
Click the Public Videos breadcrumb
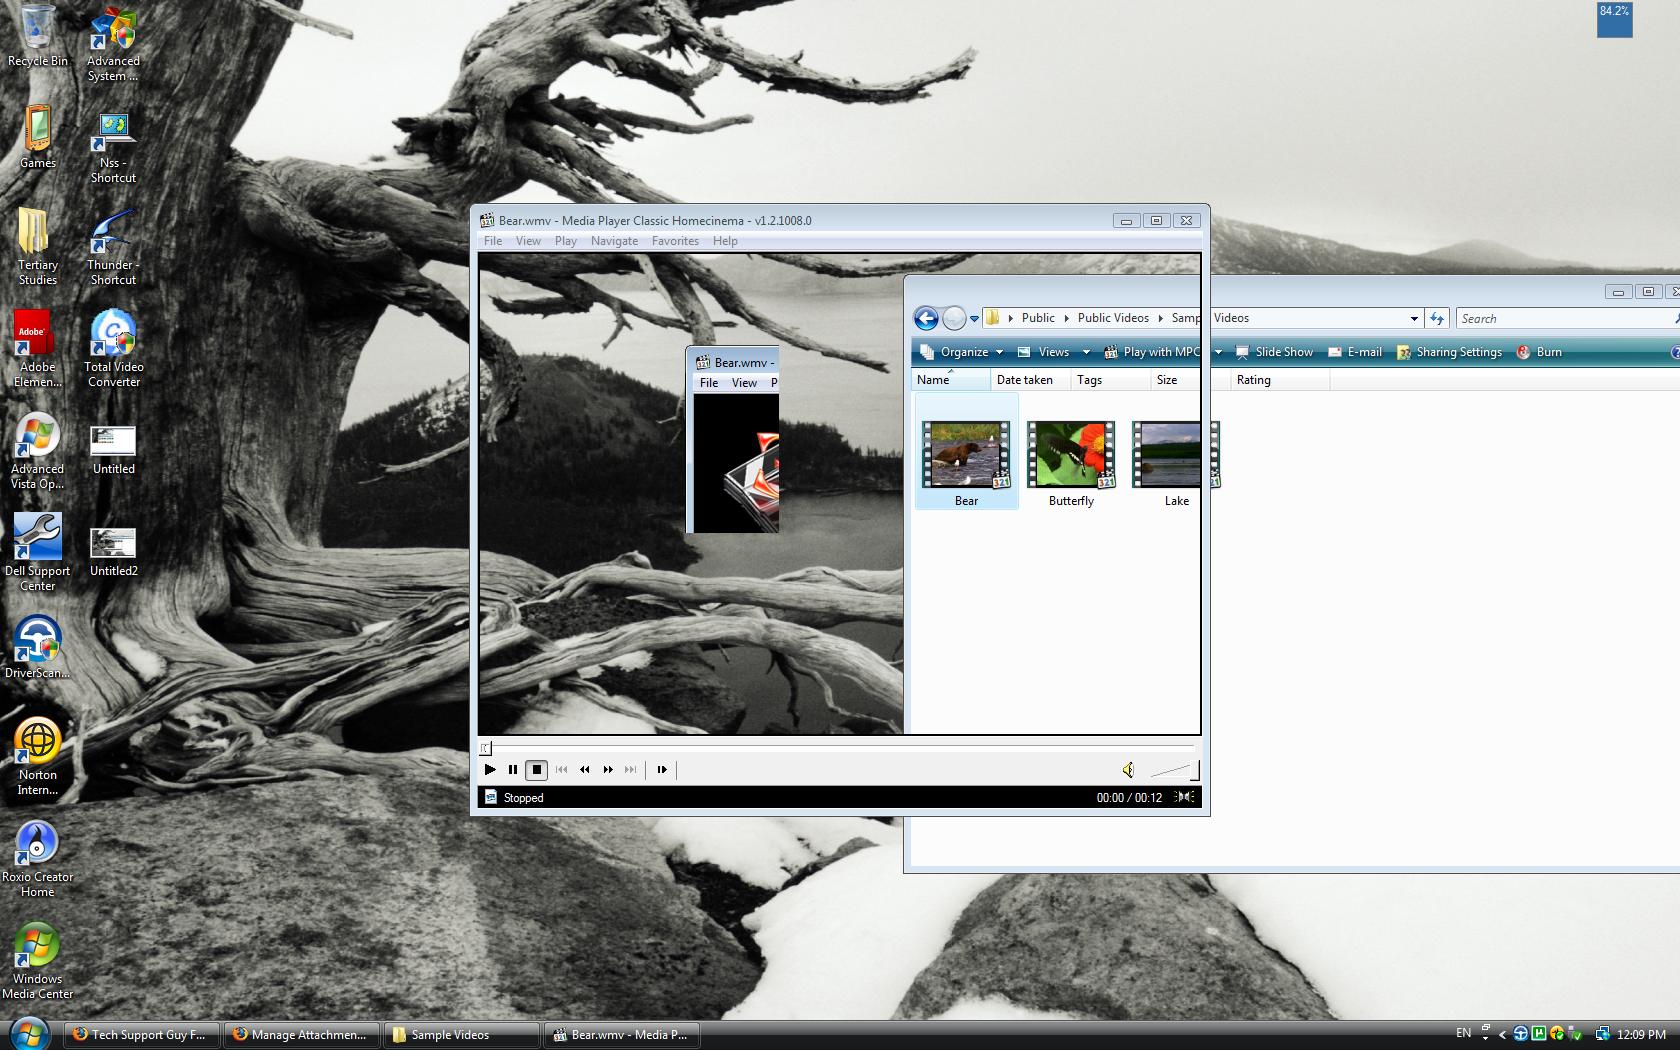[x=1113, y=318]
